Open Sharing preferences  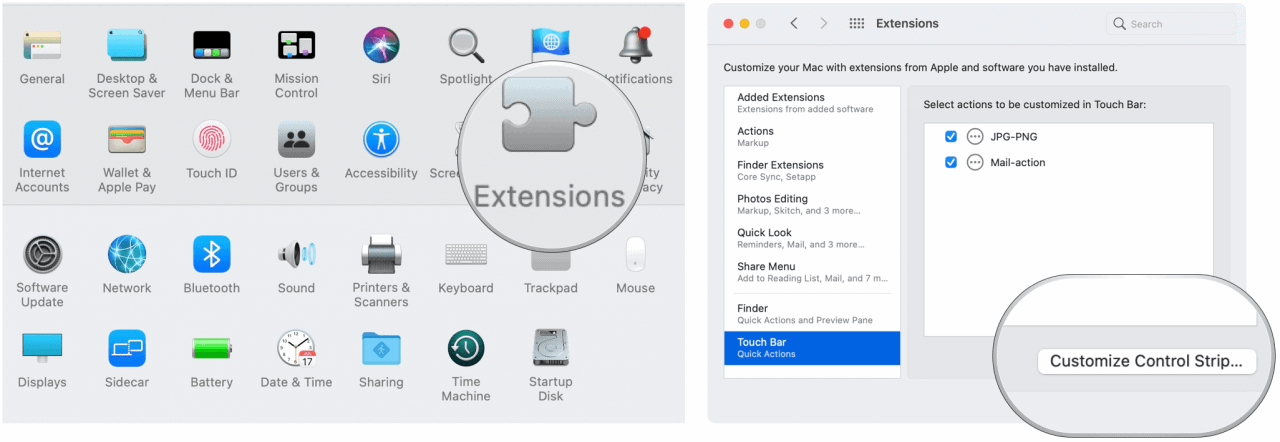pyautogui.click(x=381, y=350)
